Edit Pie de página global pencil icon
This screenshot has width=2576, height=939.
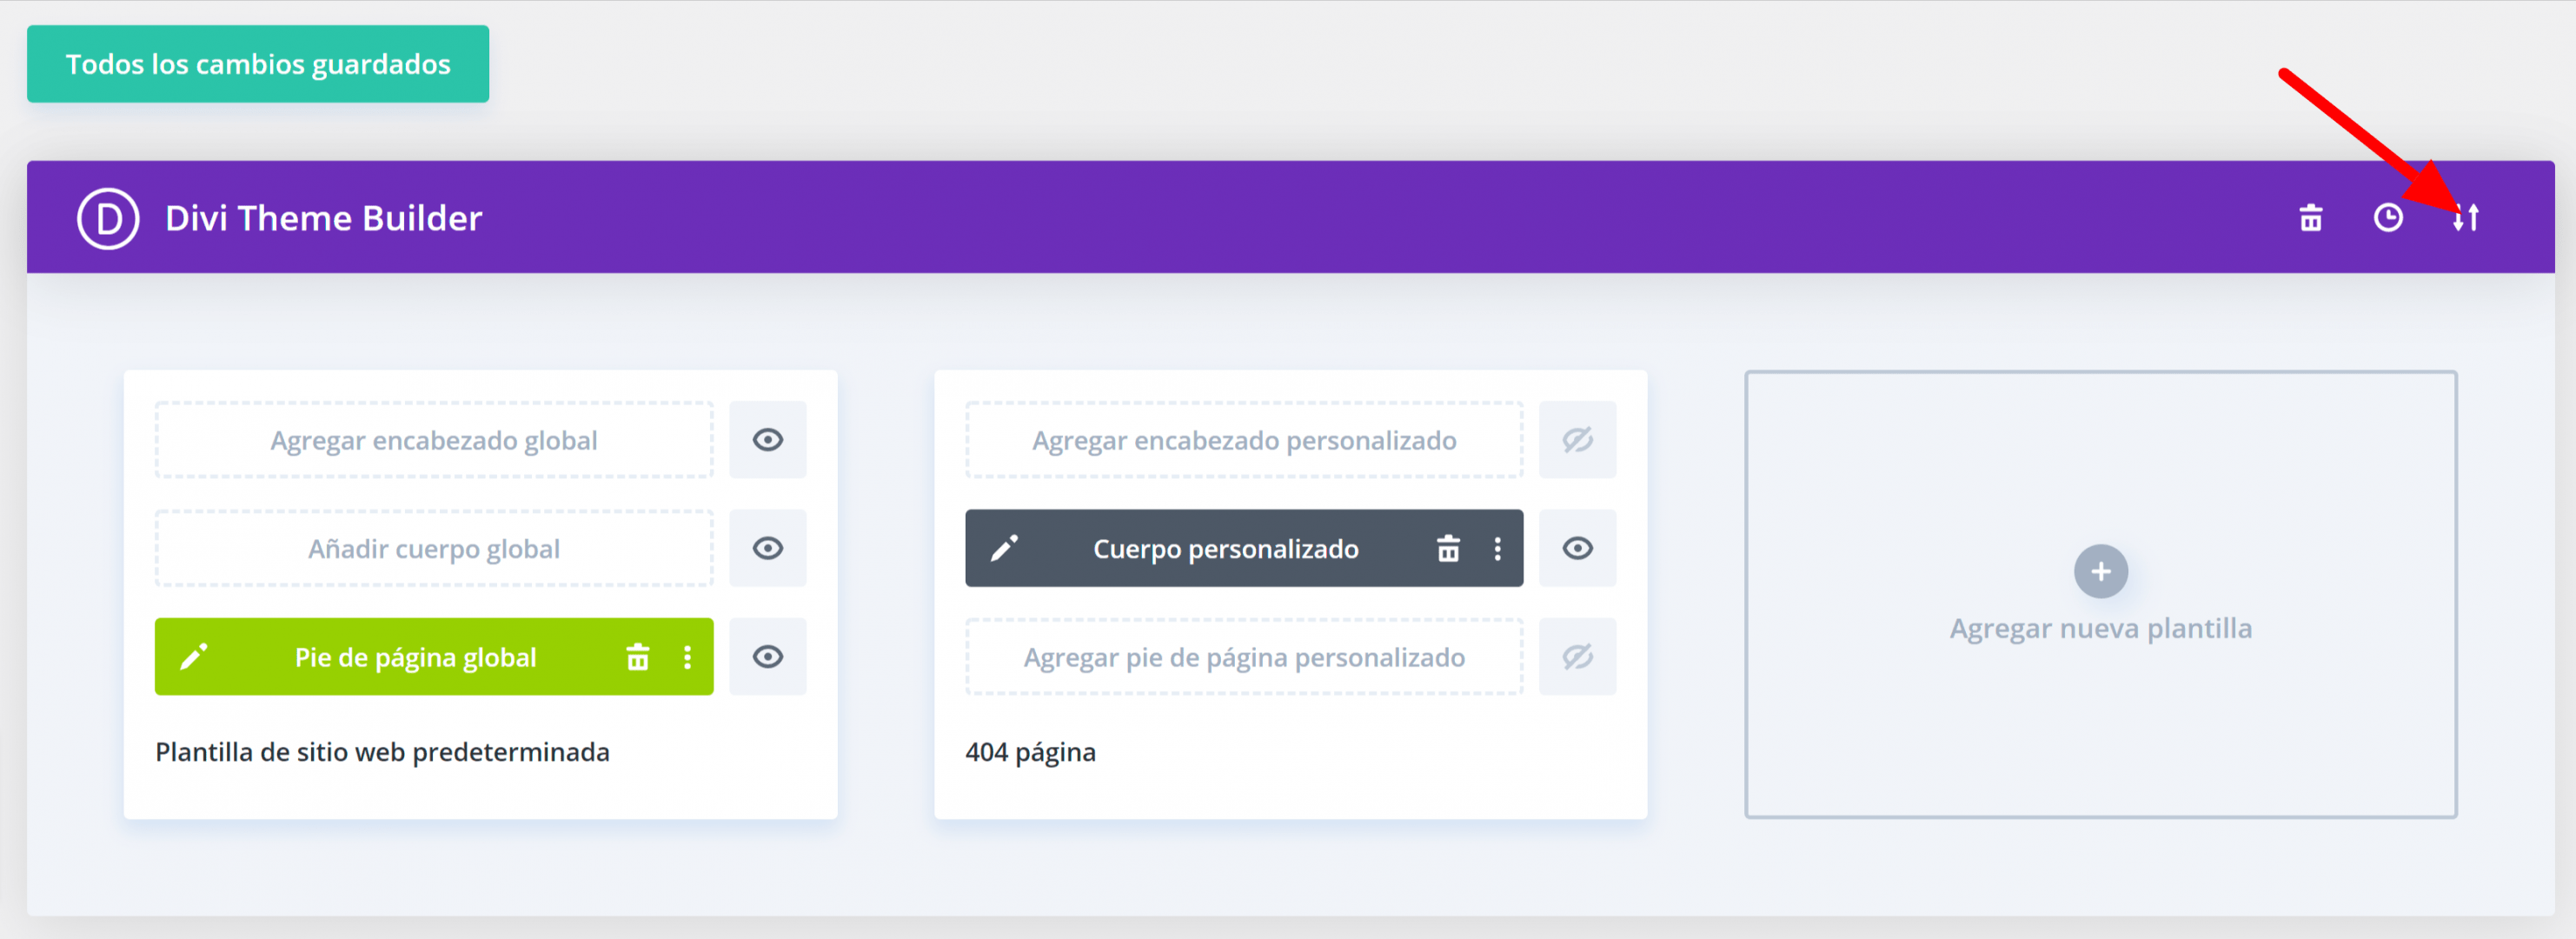click(194, 657)
